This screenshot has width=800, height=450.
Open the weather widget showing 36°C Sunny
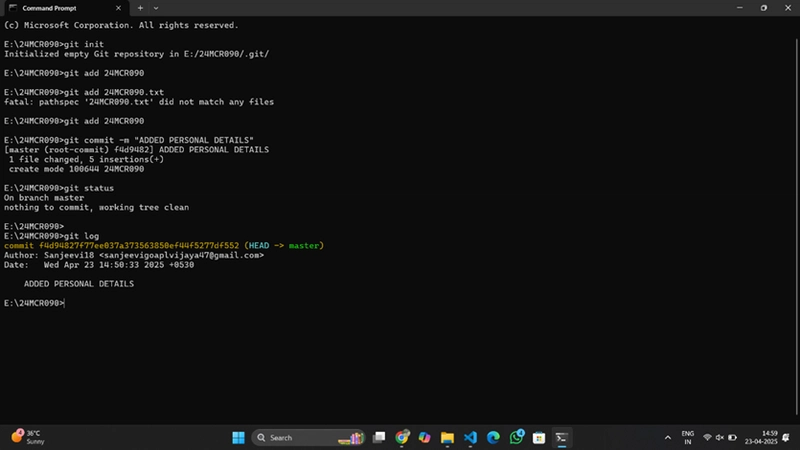(x=29, y=437)
